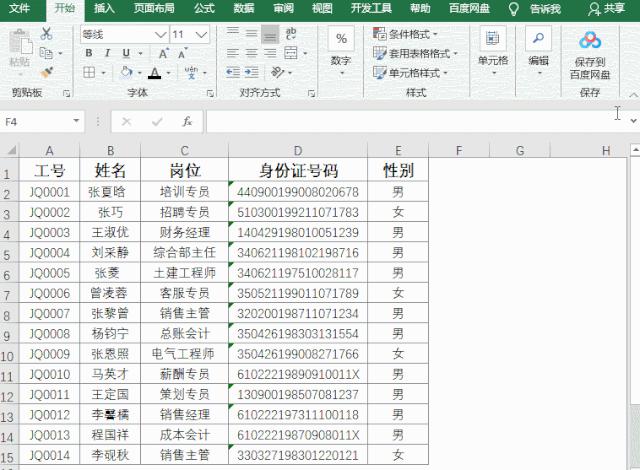
Task: Click the red Font Color A icon
Action: (x=154, y=73)
